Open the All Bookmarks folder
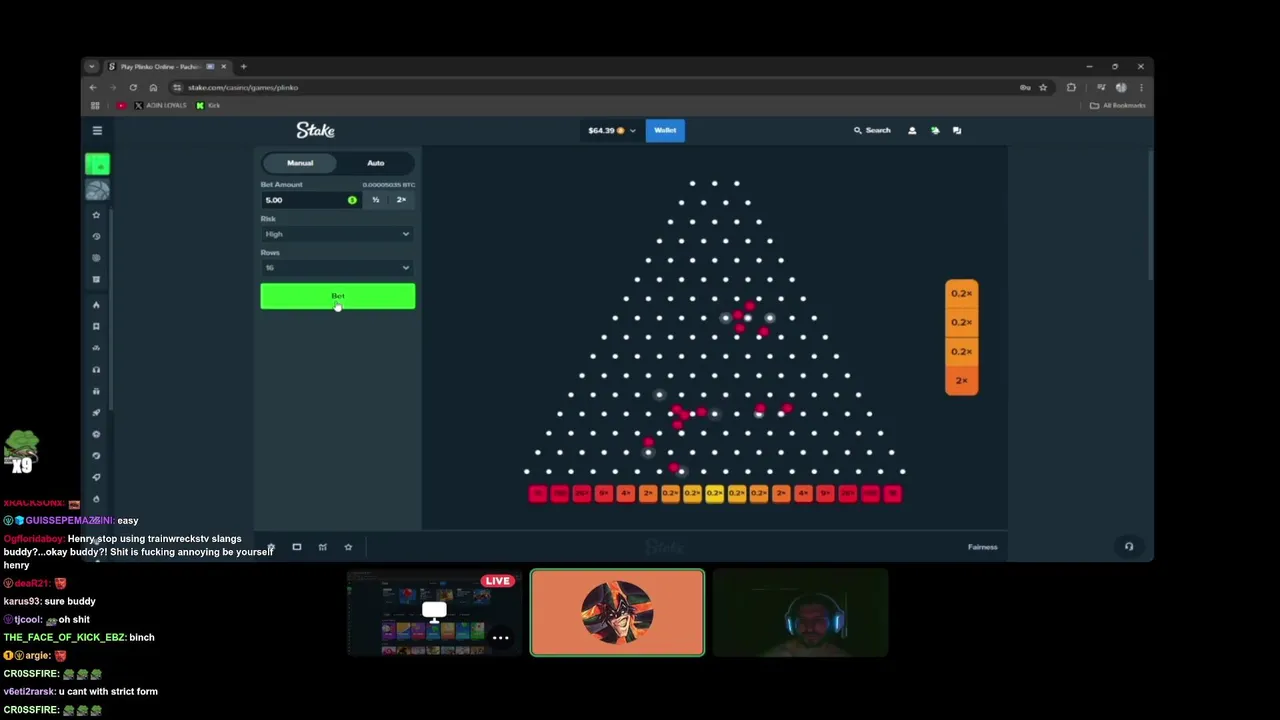1280x720 pixels. [1117, 105]
